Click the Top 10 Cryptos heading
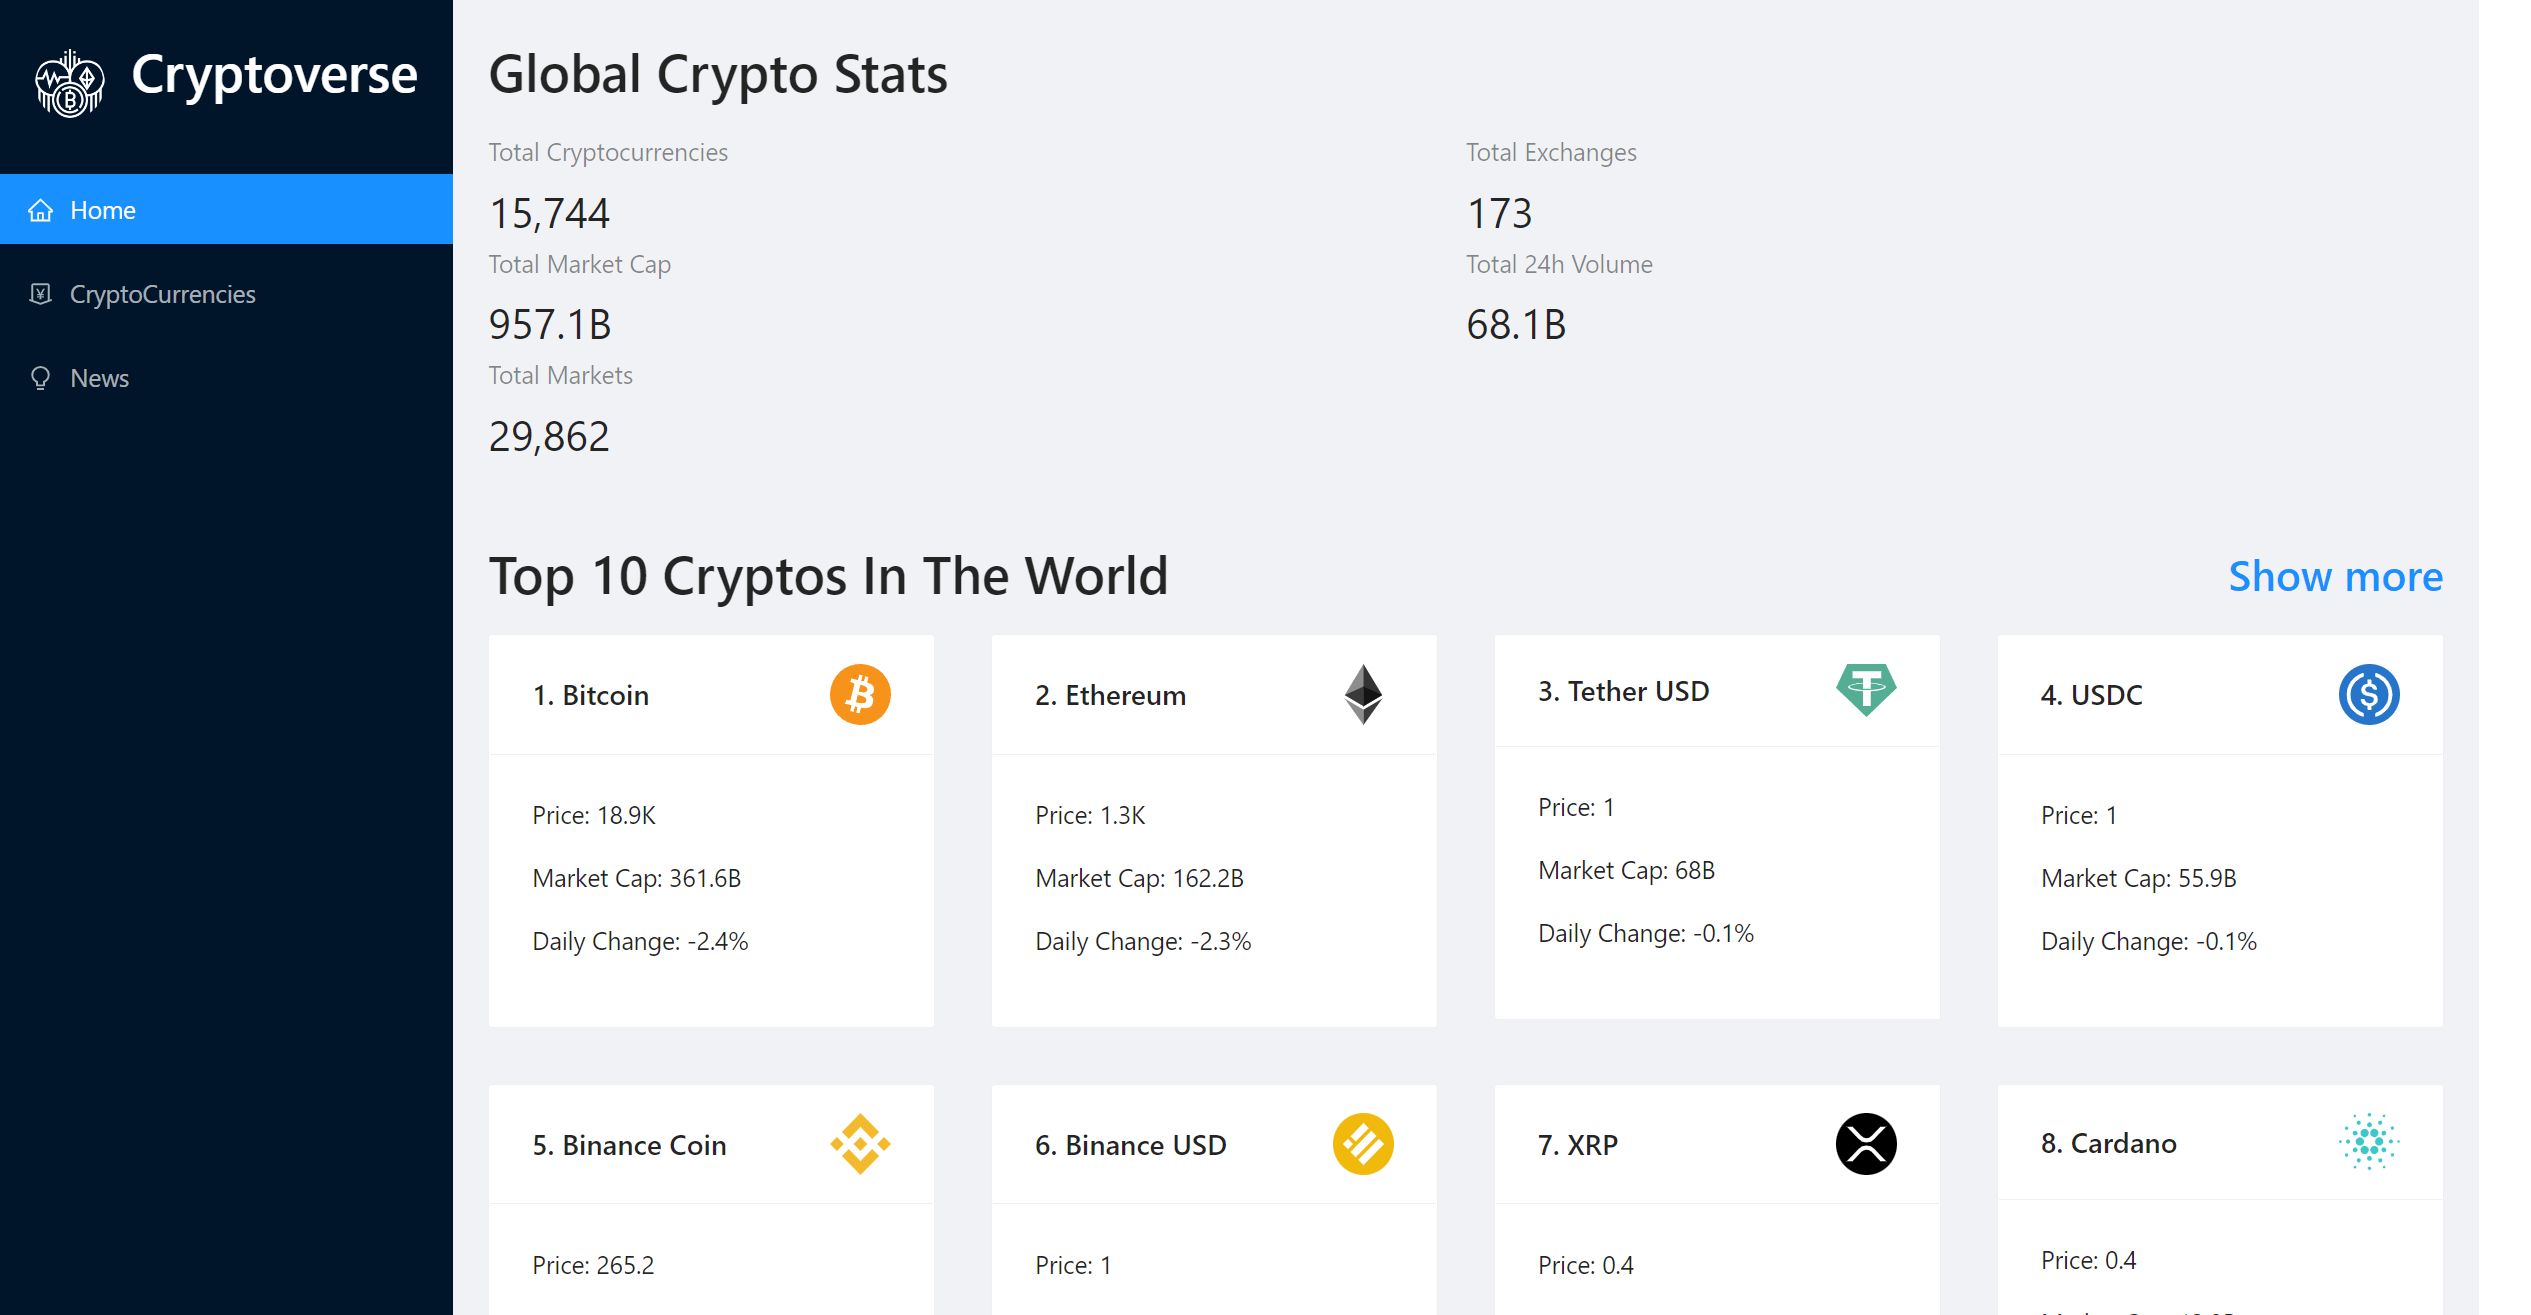Image resolution: width=2531 pixels, height=1315 pixels. [828, 576]
